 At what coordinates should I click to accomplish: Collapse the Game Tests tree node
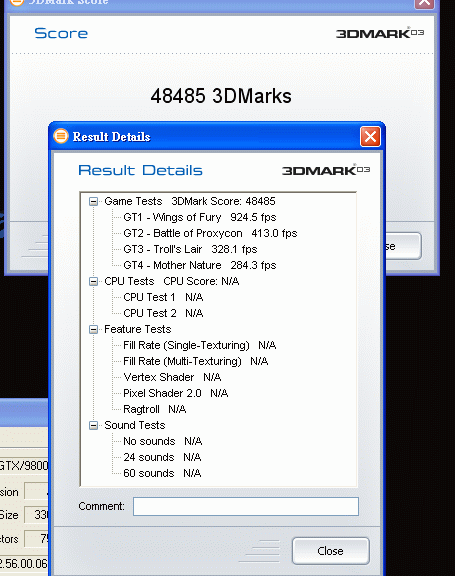coord(93,202)
